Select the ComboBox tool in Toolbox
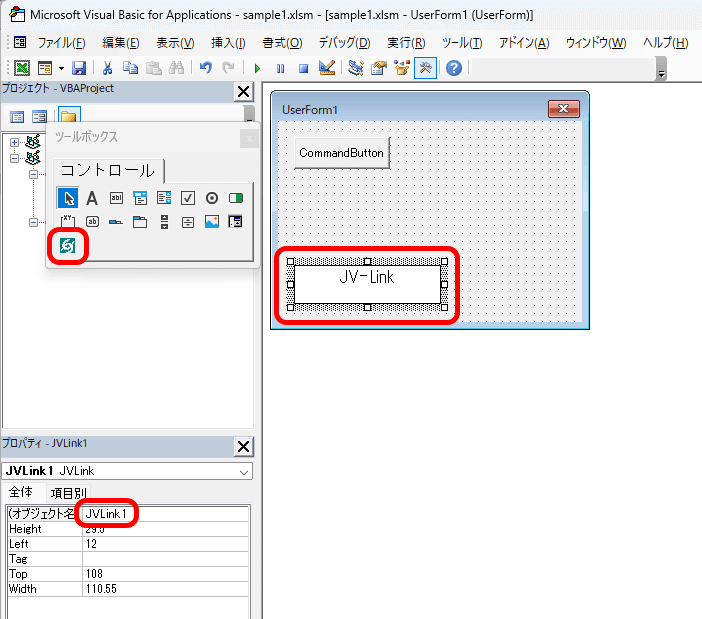The width and height of the screenshot is (702, 619). point(140,198)
